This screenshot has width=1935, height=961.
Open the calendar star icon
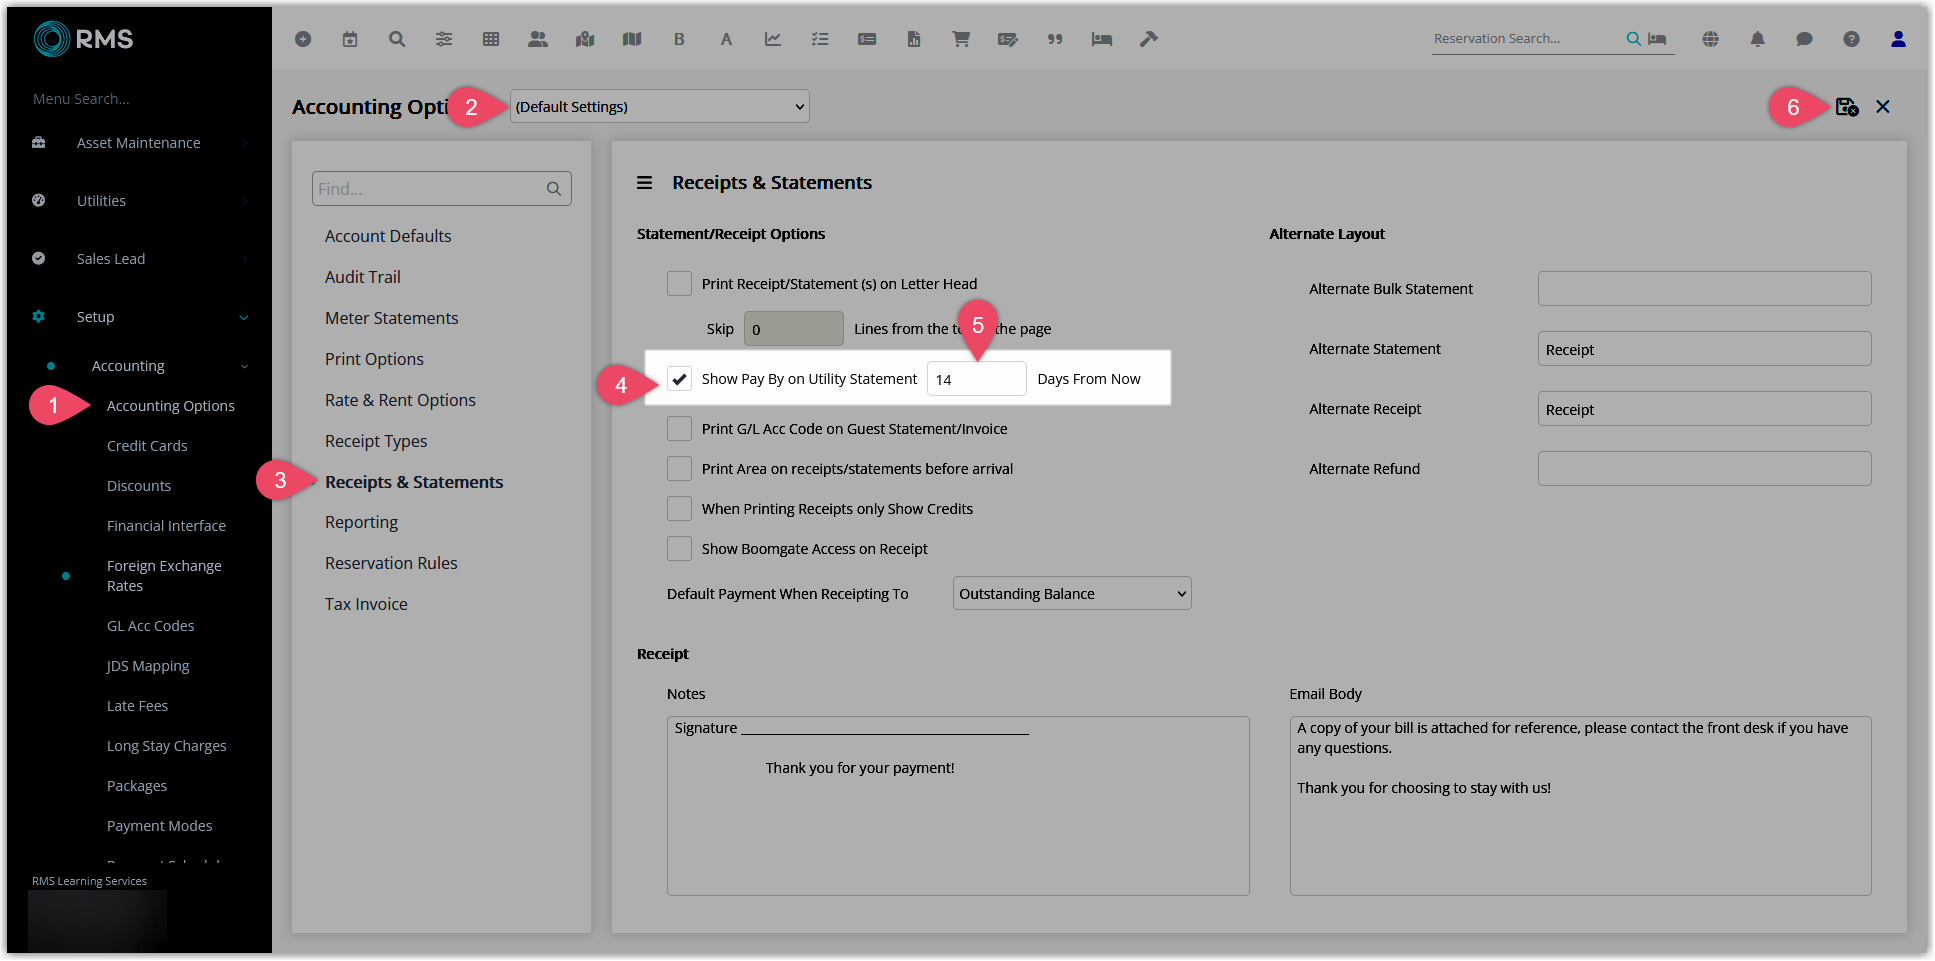[x=350, y=39]
